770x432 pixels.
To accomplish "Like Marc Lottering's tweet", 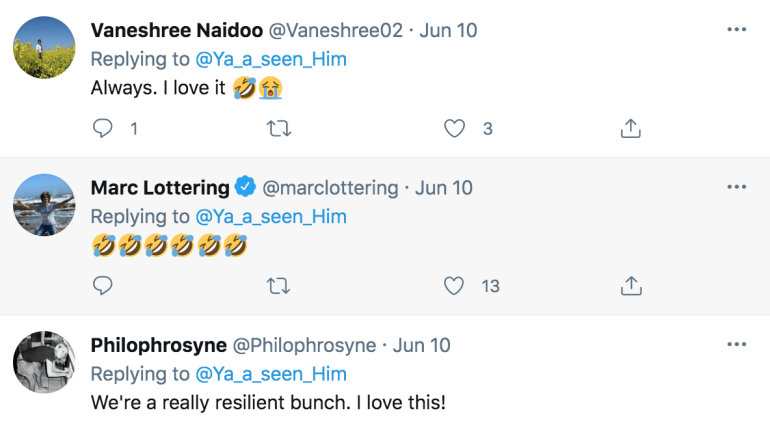I will 454,286.
